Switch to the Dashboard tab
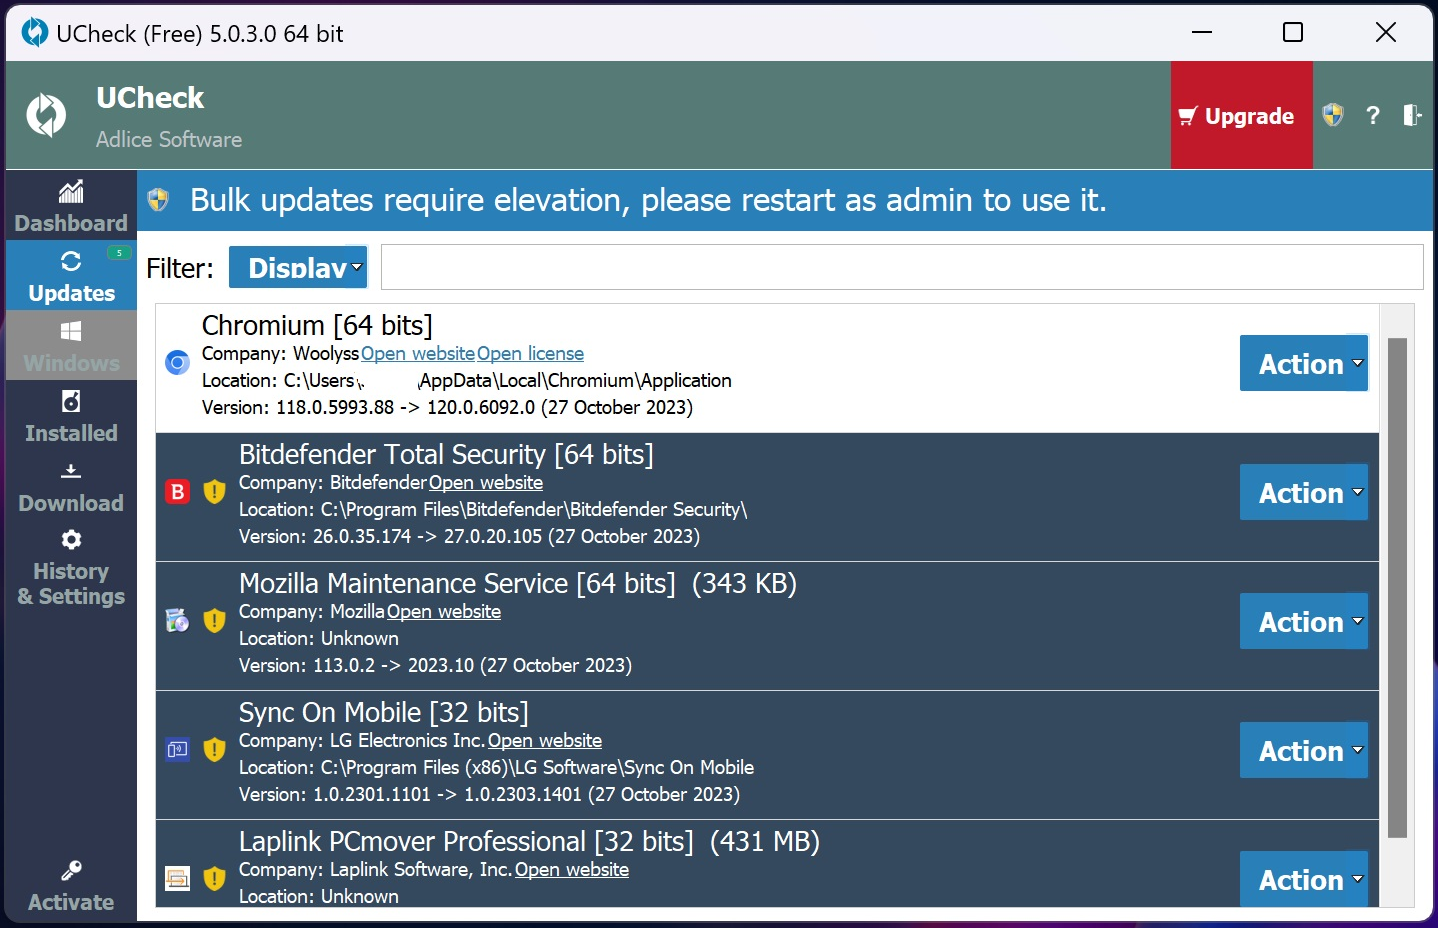Viewport: 1438px width, 928px height. pyautogui.click(x=71, y=206)
